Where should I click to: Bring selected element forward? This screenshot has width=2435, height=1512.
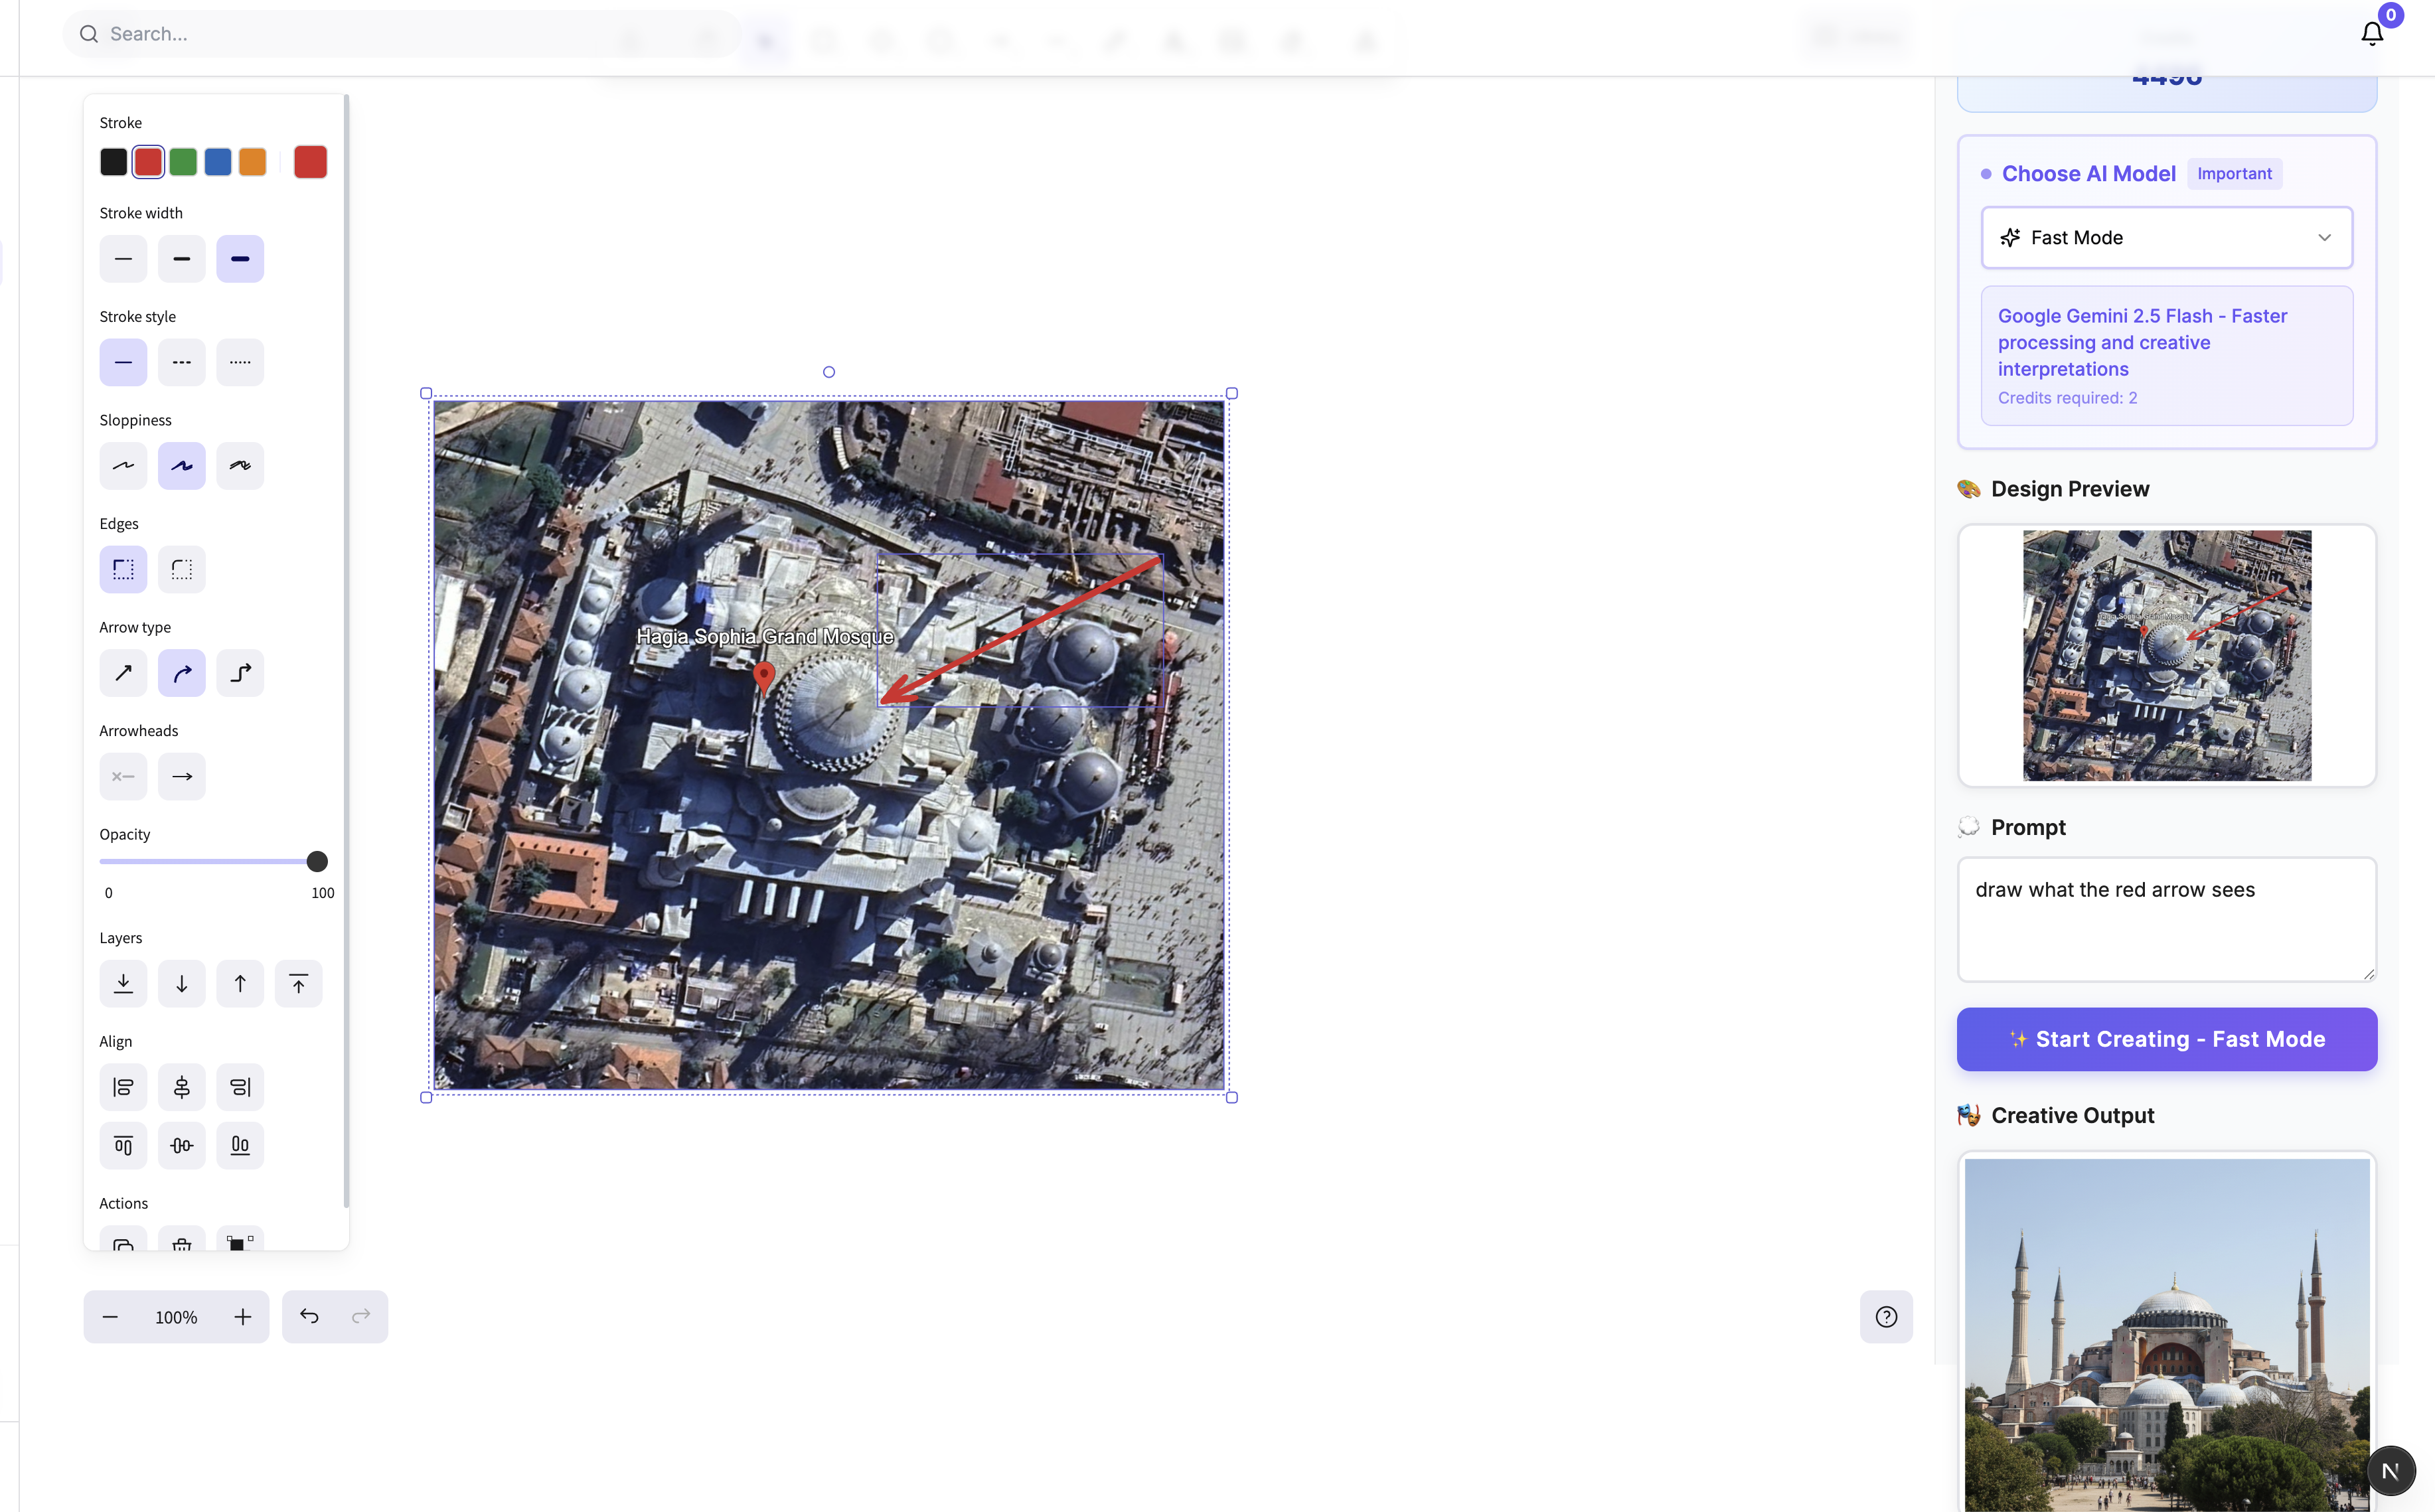tap(240, 984)
